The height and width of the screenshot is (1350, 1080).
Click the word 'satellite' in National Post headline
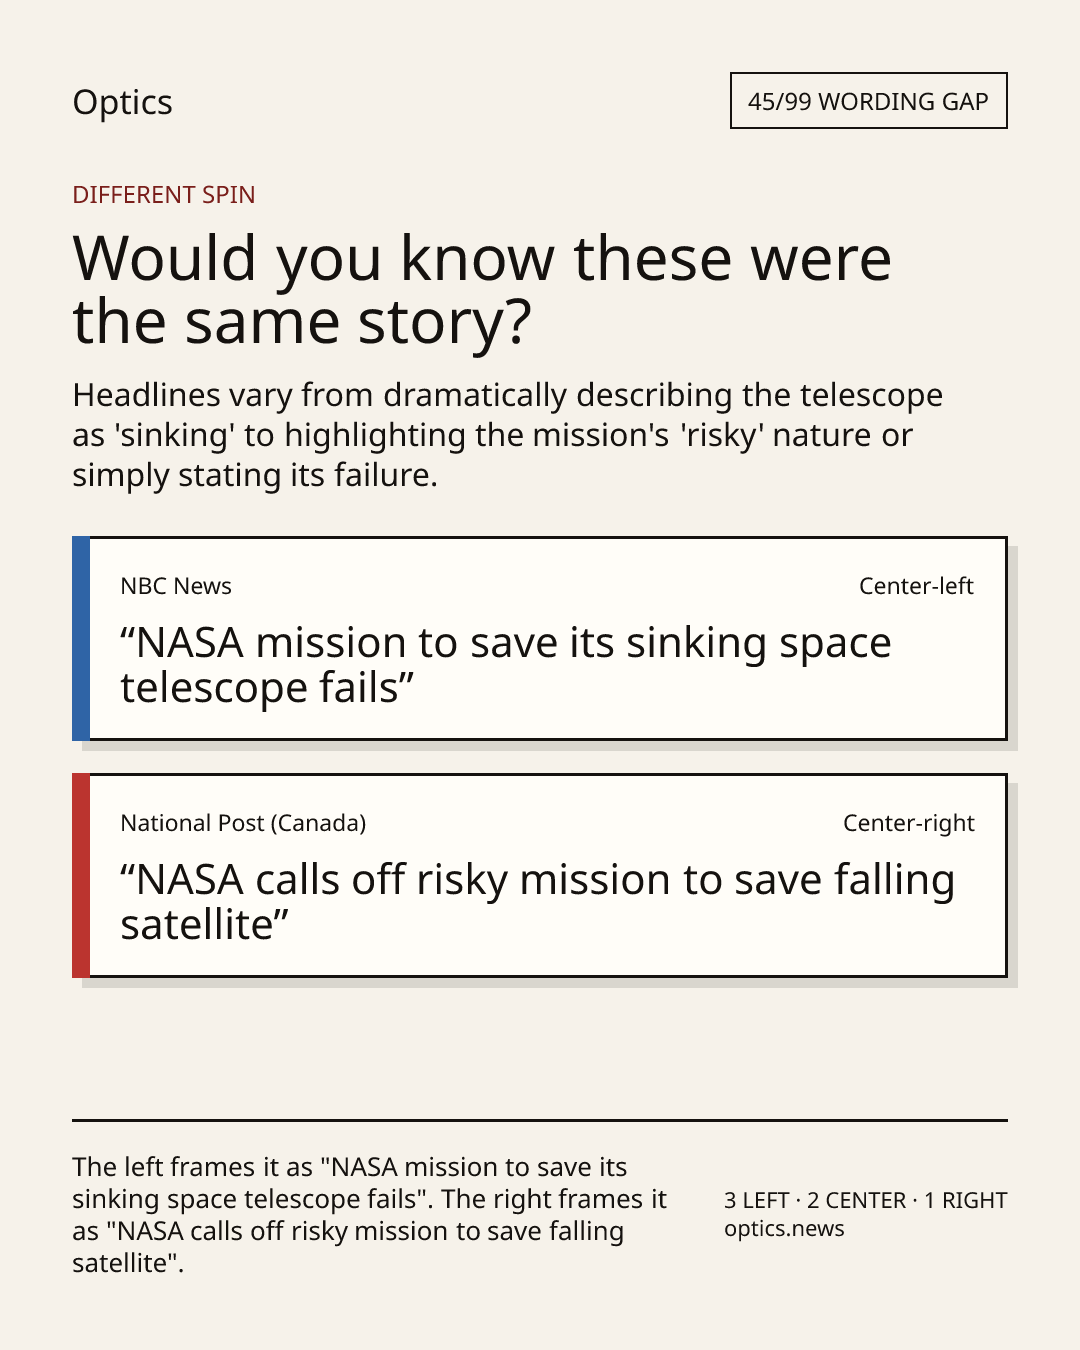coord(197,926)
